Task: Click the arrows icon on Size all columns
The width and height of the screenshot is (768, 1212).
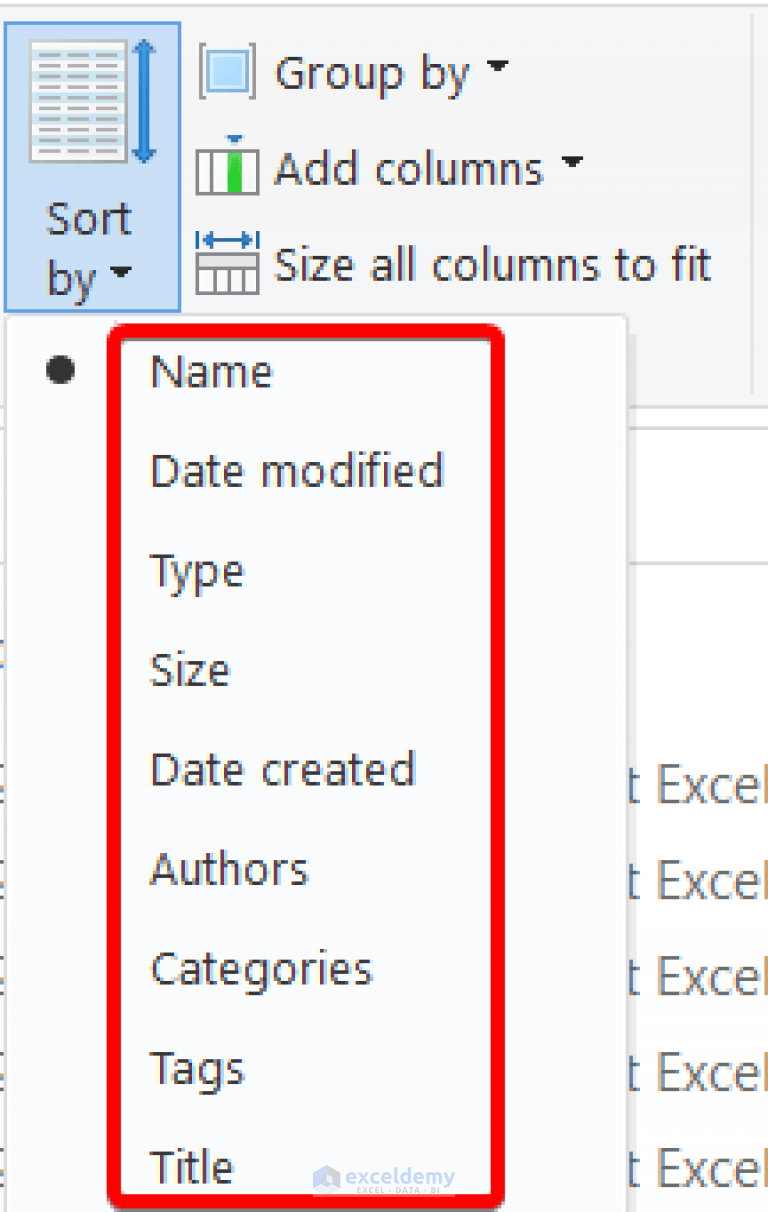Action: click(x=227, y=240)
